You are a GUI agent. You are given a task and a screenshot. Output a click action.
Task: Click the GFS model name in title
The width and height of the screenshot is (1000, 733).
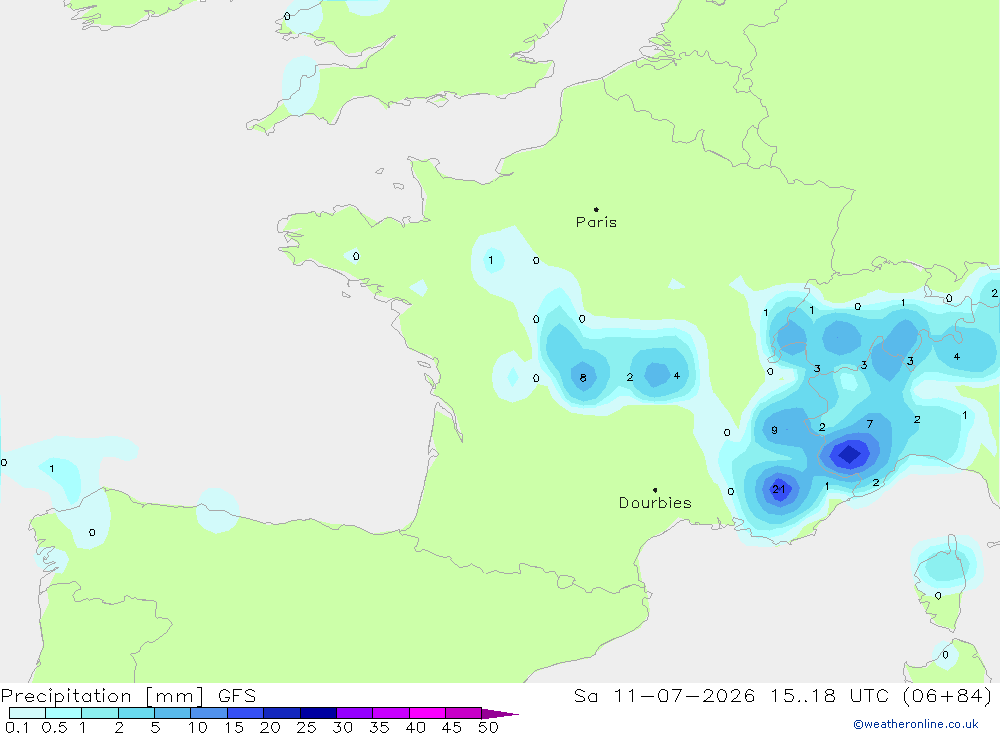coord(237,696)
